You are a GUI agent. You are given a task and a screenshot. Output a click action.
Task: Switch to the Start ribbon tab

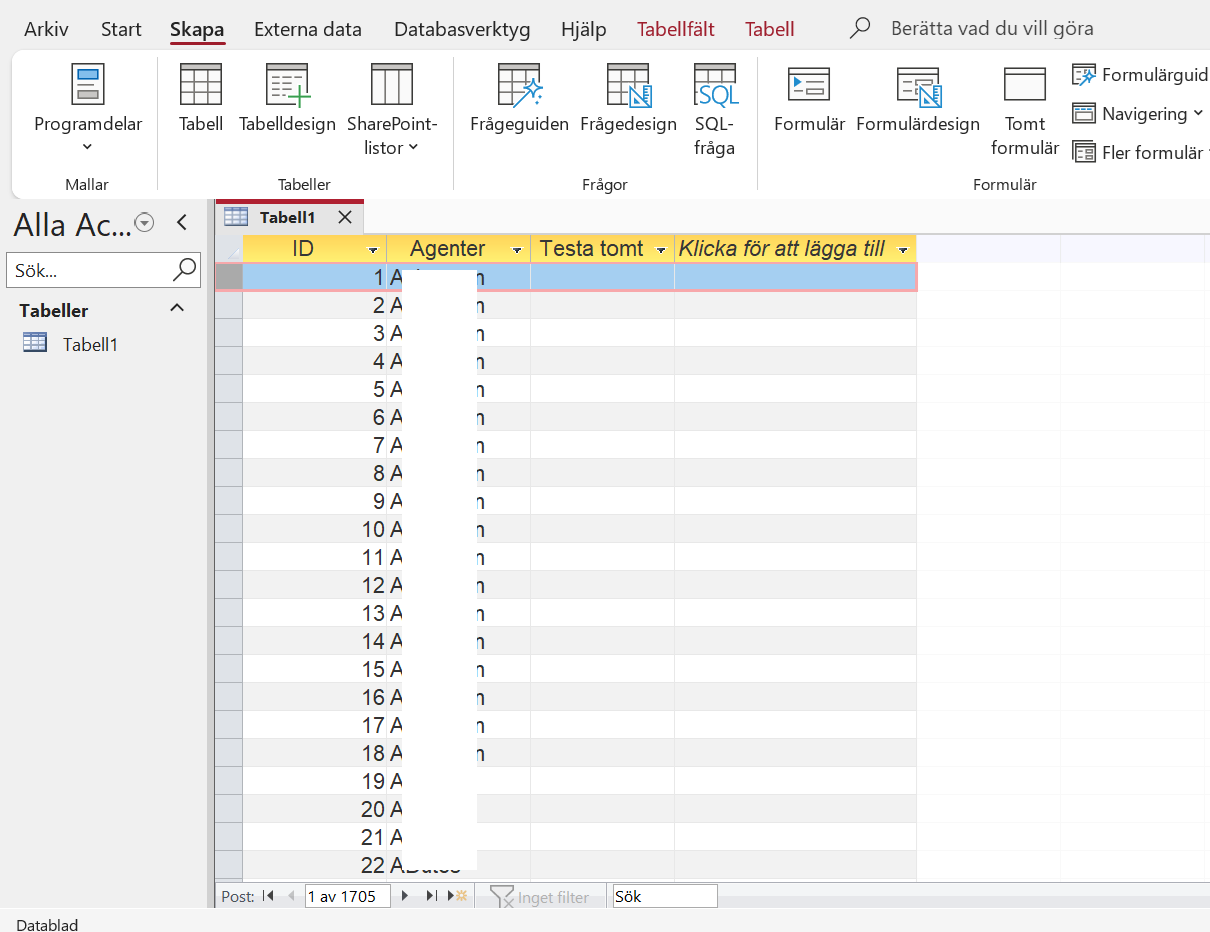(121, 29)
